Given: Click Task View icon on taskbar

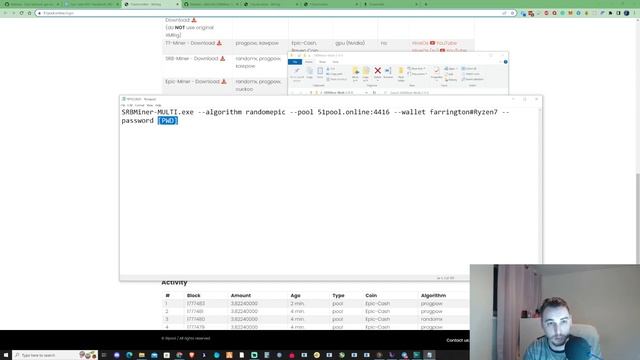Looking at the screenshot, I should 104,355.
